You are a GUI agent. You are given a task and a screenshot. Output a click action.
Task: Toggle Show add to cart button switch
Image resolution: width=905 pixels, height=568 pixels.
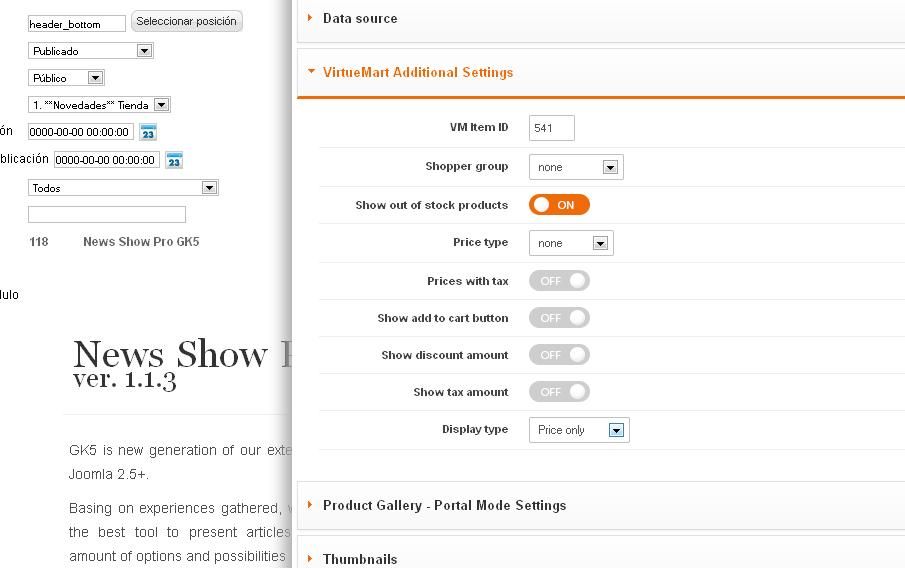tap(559, 318)
